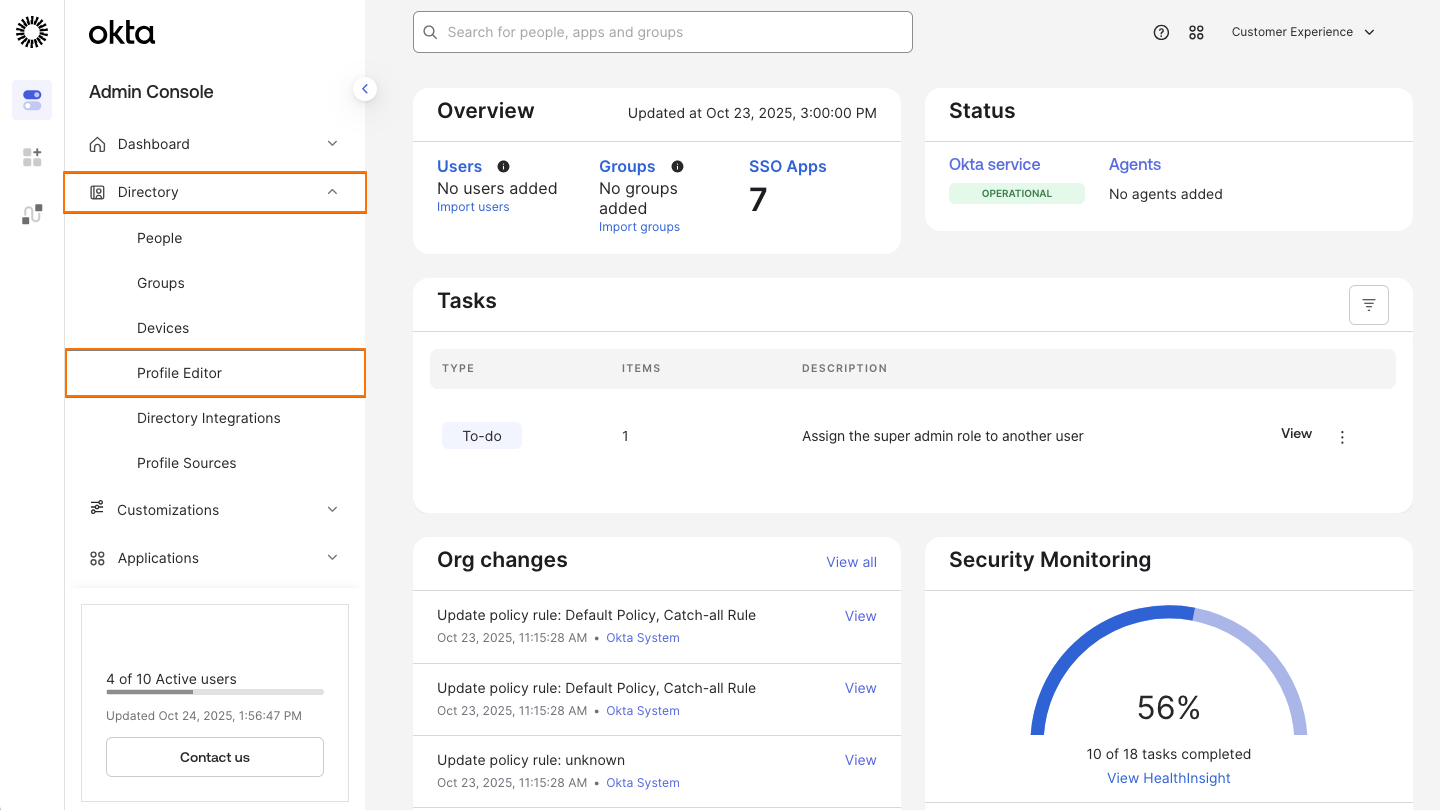Expand the Applications section

pyautogui.click(x=213, y=557)
